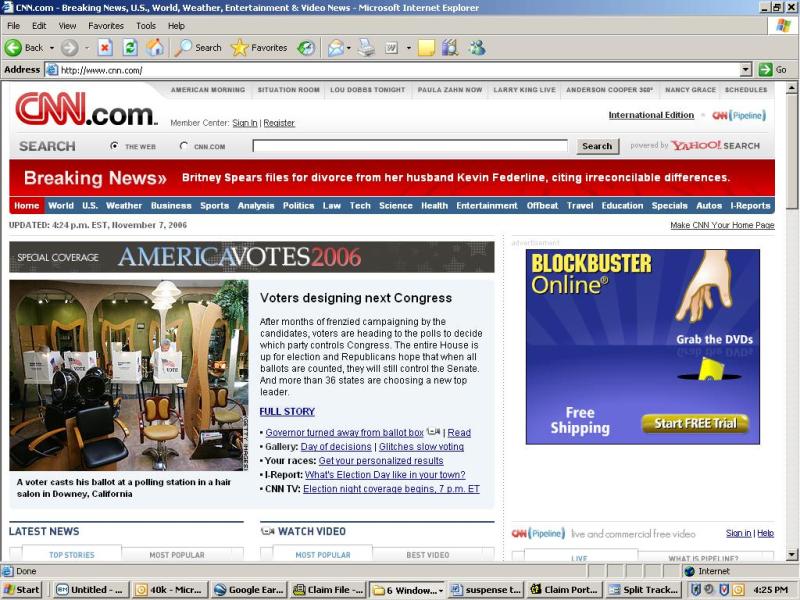Image resolution: width=800 pixels, height=600 pixels.
Task: Click the taskbar clock showing 4:25 PM
Action: [770, 590]
